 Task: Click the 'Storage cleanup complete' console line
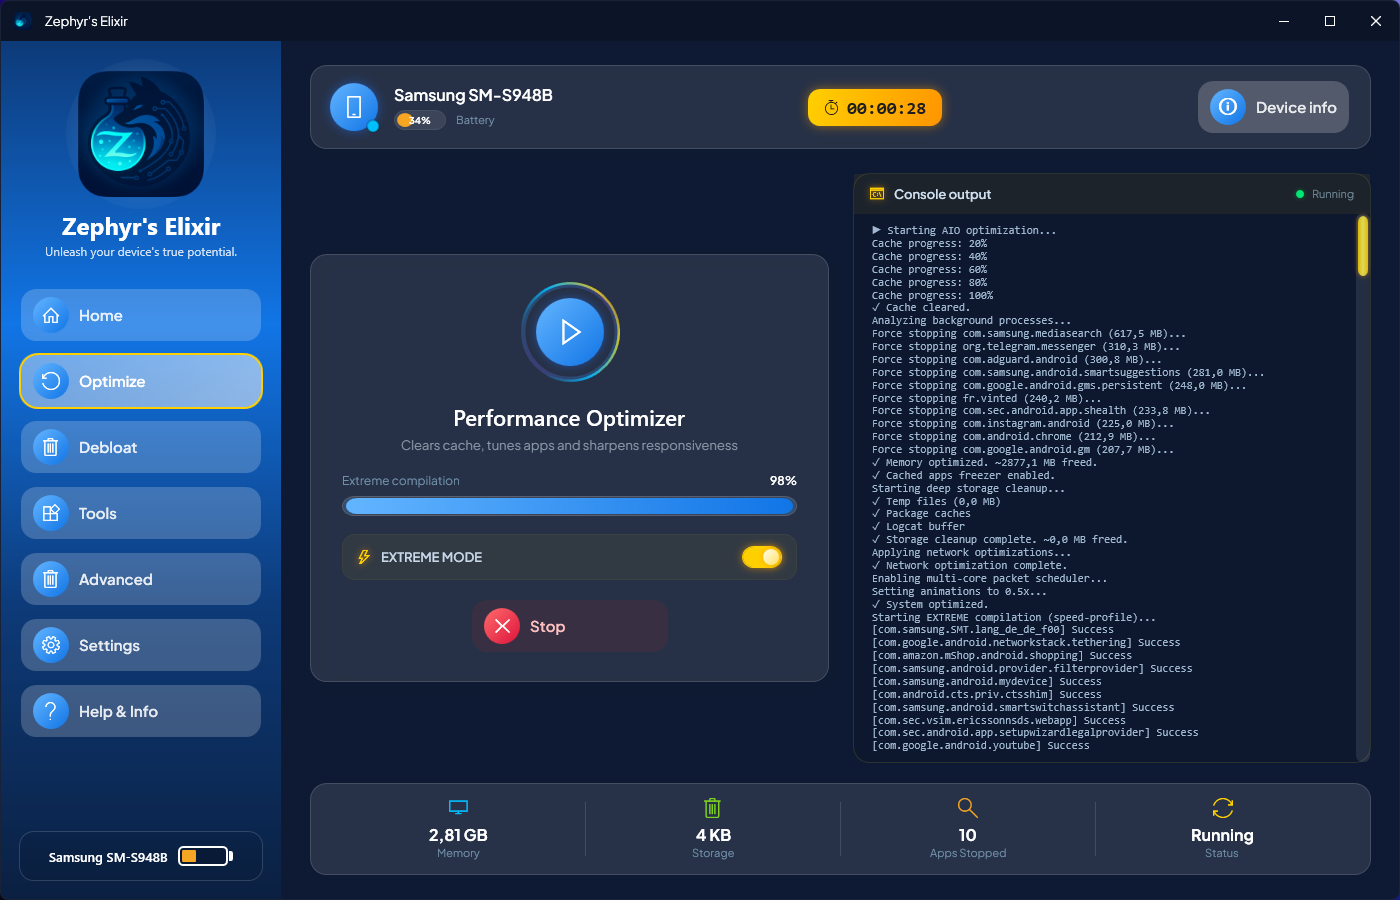tap(1000, 540)
